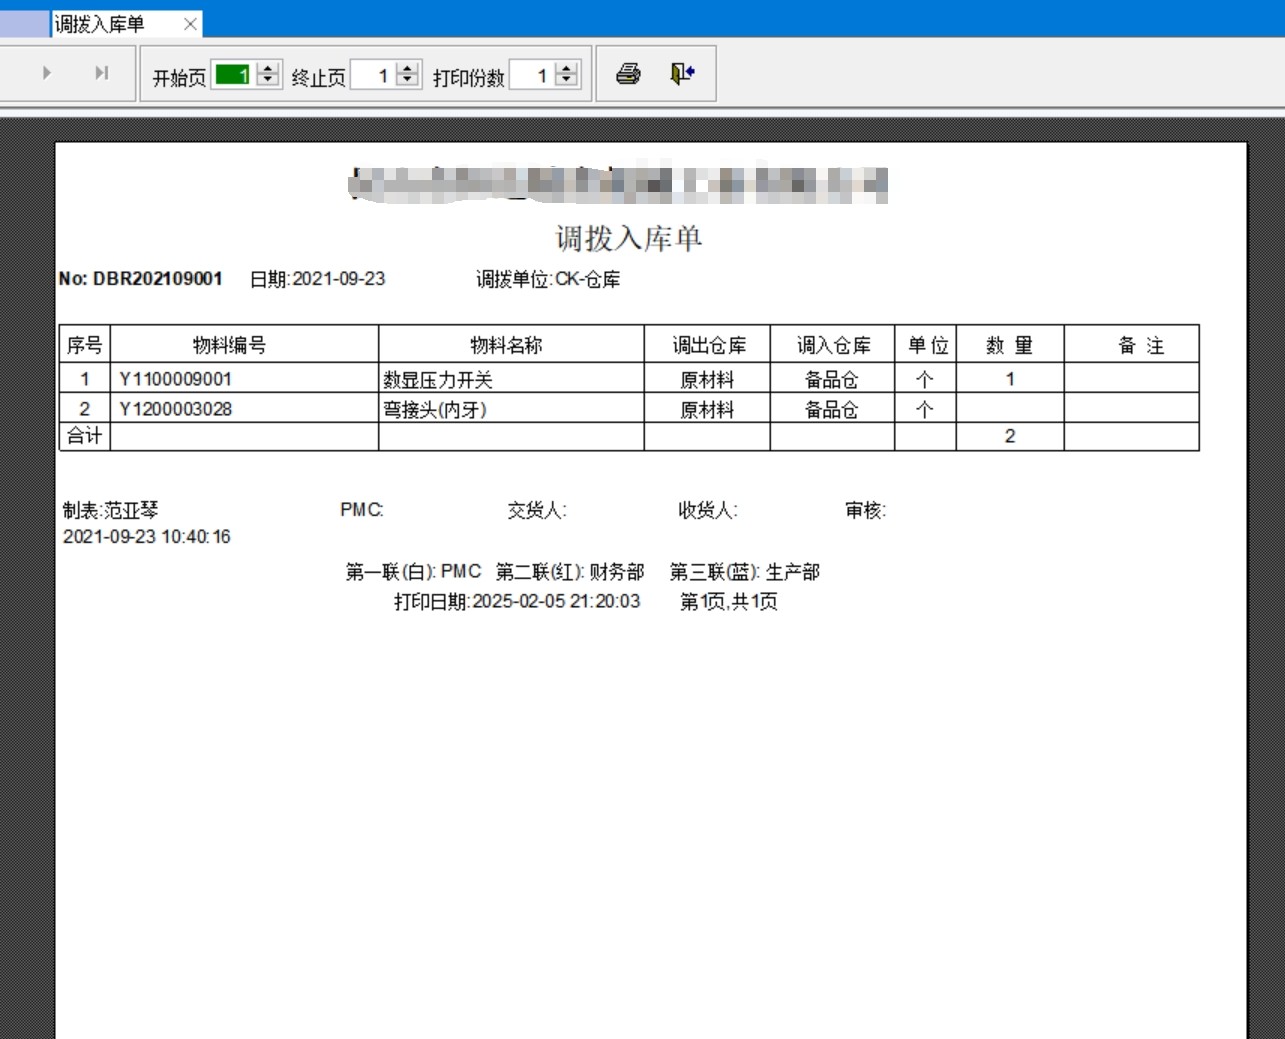The width and height of the screenshot is (1285, 1039).
Task: Focus the 打印份数 number field
Action: (531, 76)
